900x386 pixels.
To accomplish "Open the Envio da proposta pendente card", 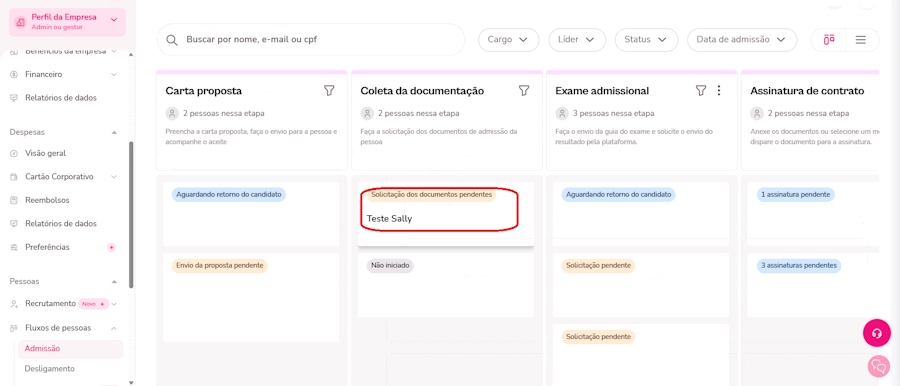I will coord(251,298).
